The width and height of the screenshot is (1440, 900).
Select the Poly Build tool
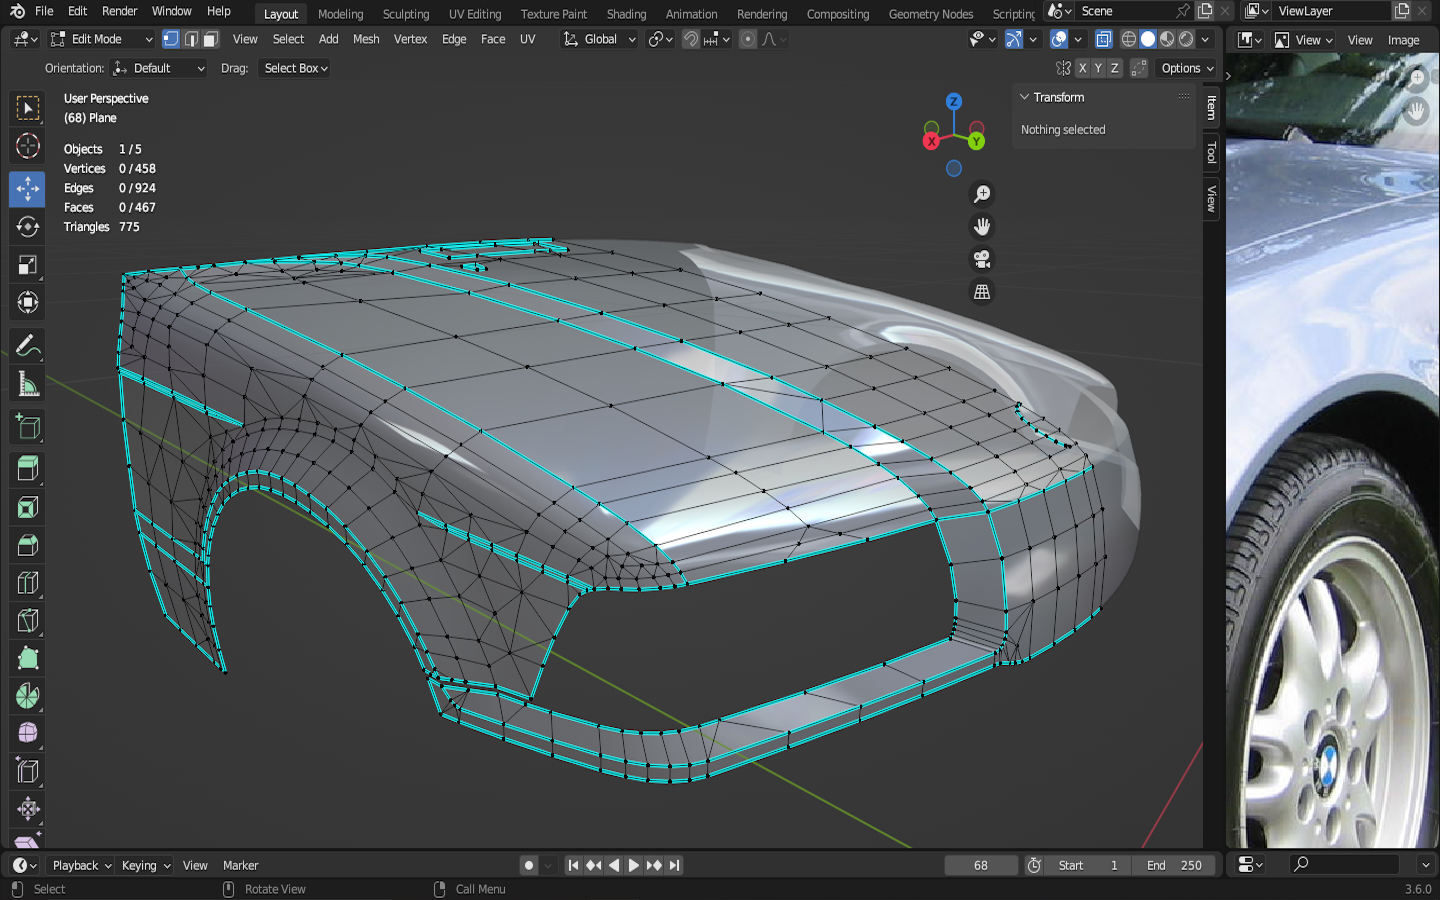click(27, 658)
